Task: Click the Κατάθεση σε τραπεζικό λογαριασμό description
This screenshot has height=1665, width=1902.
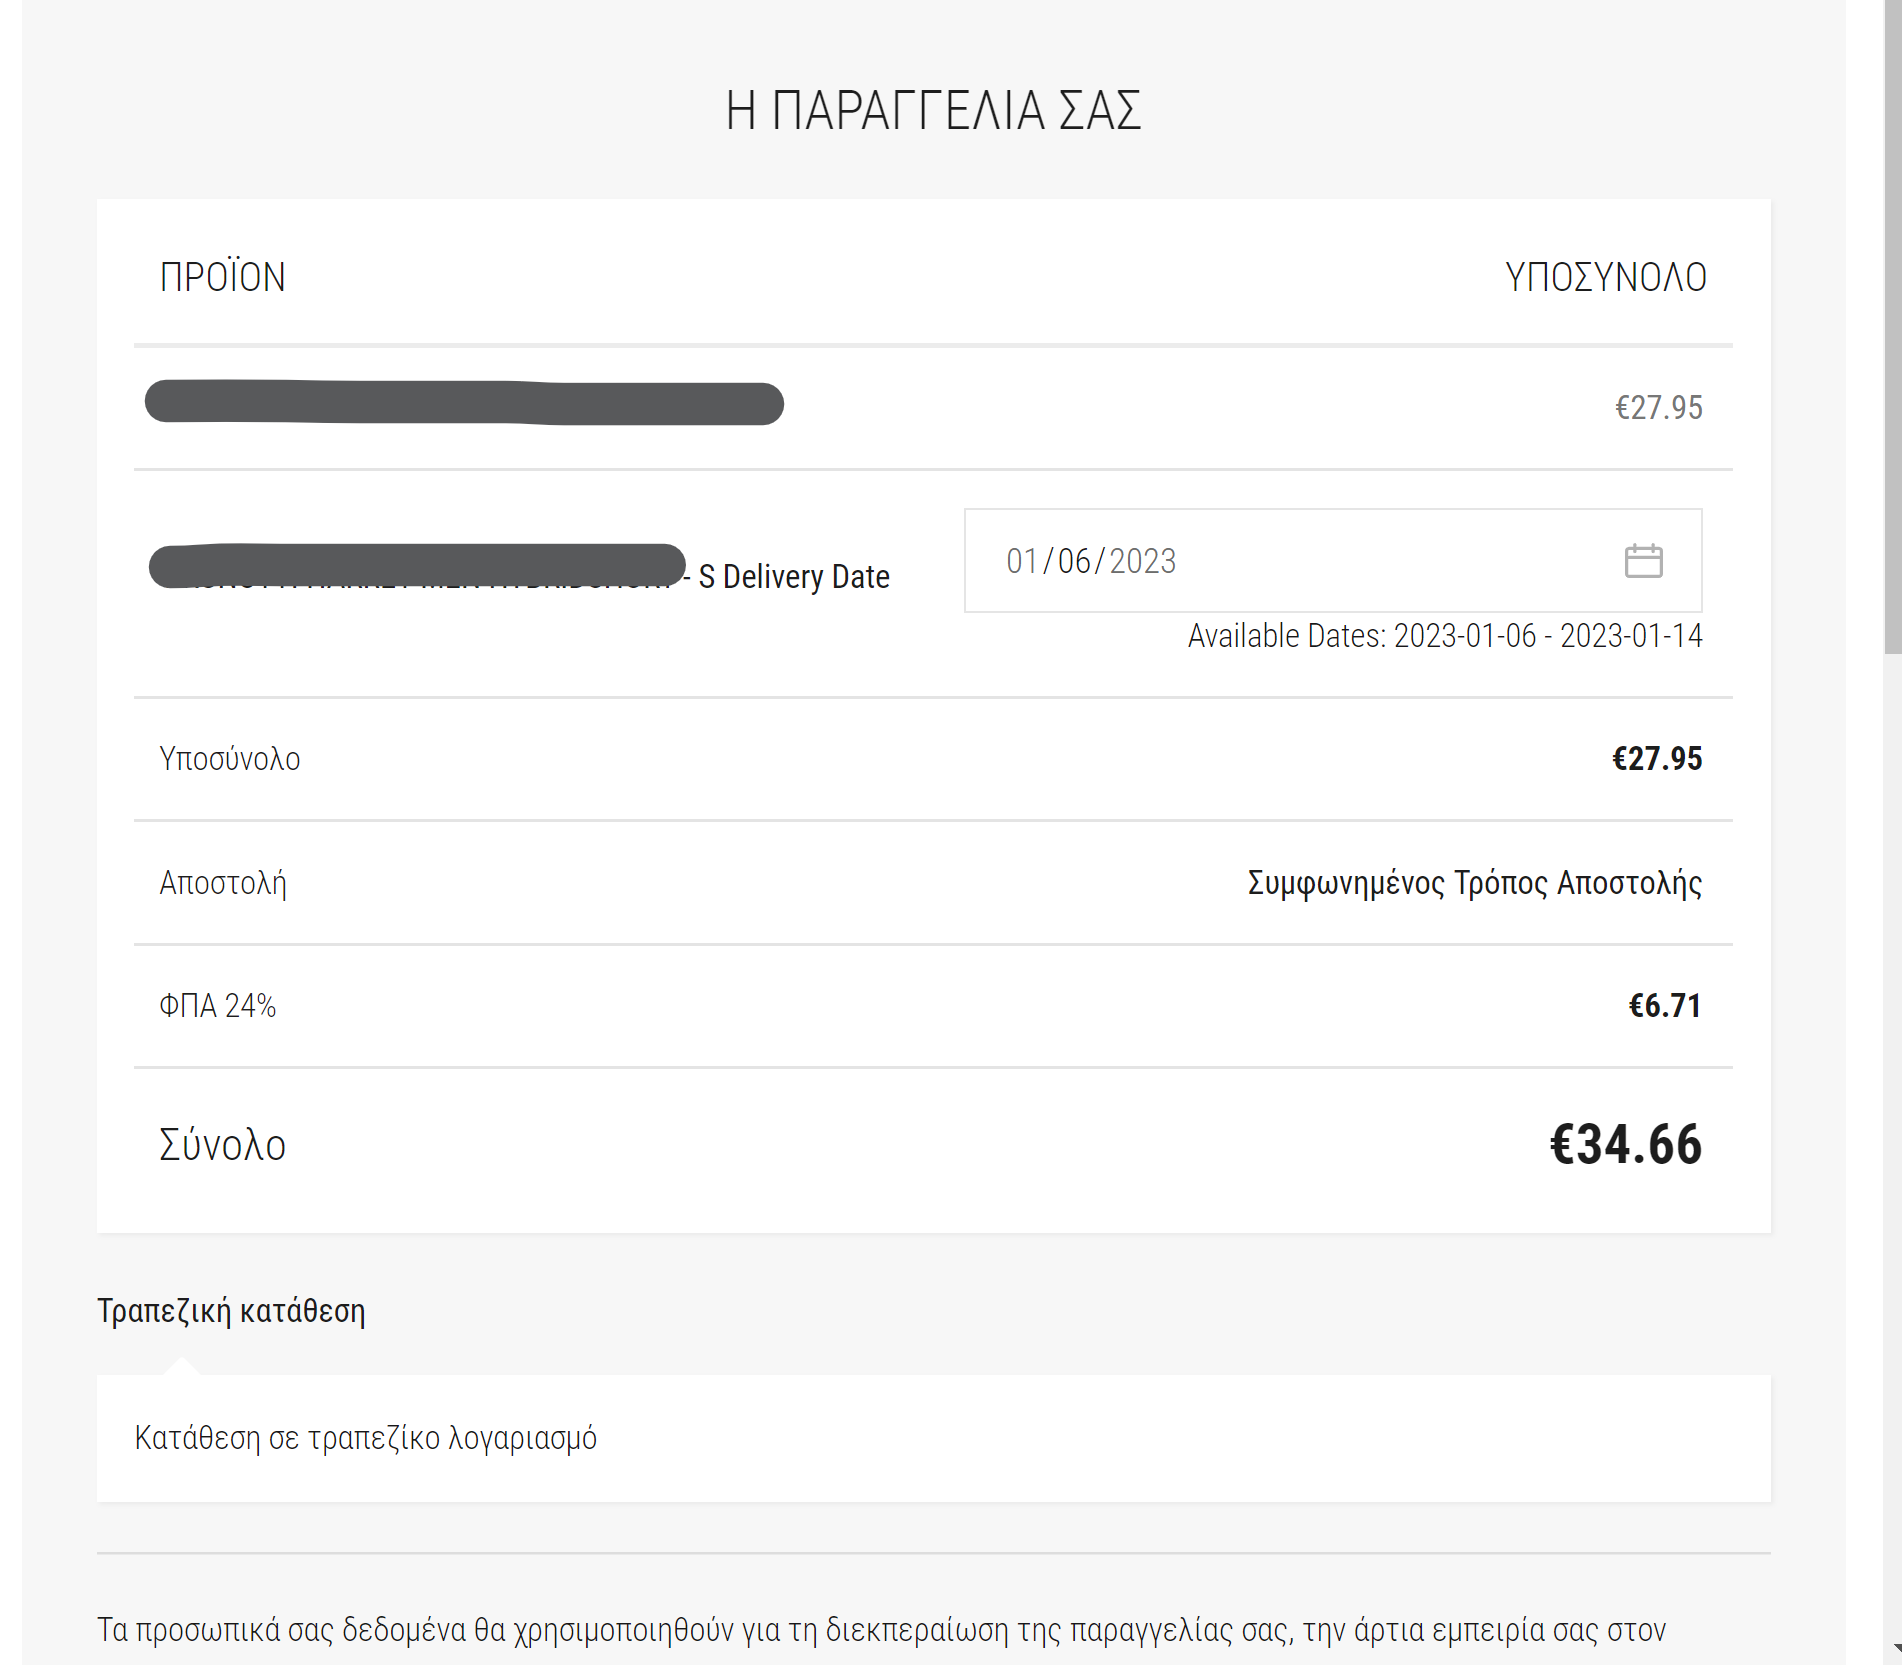Action: point(366,1438)
